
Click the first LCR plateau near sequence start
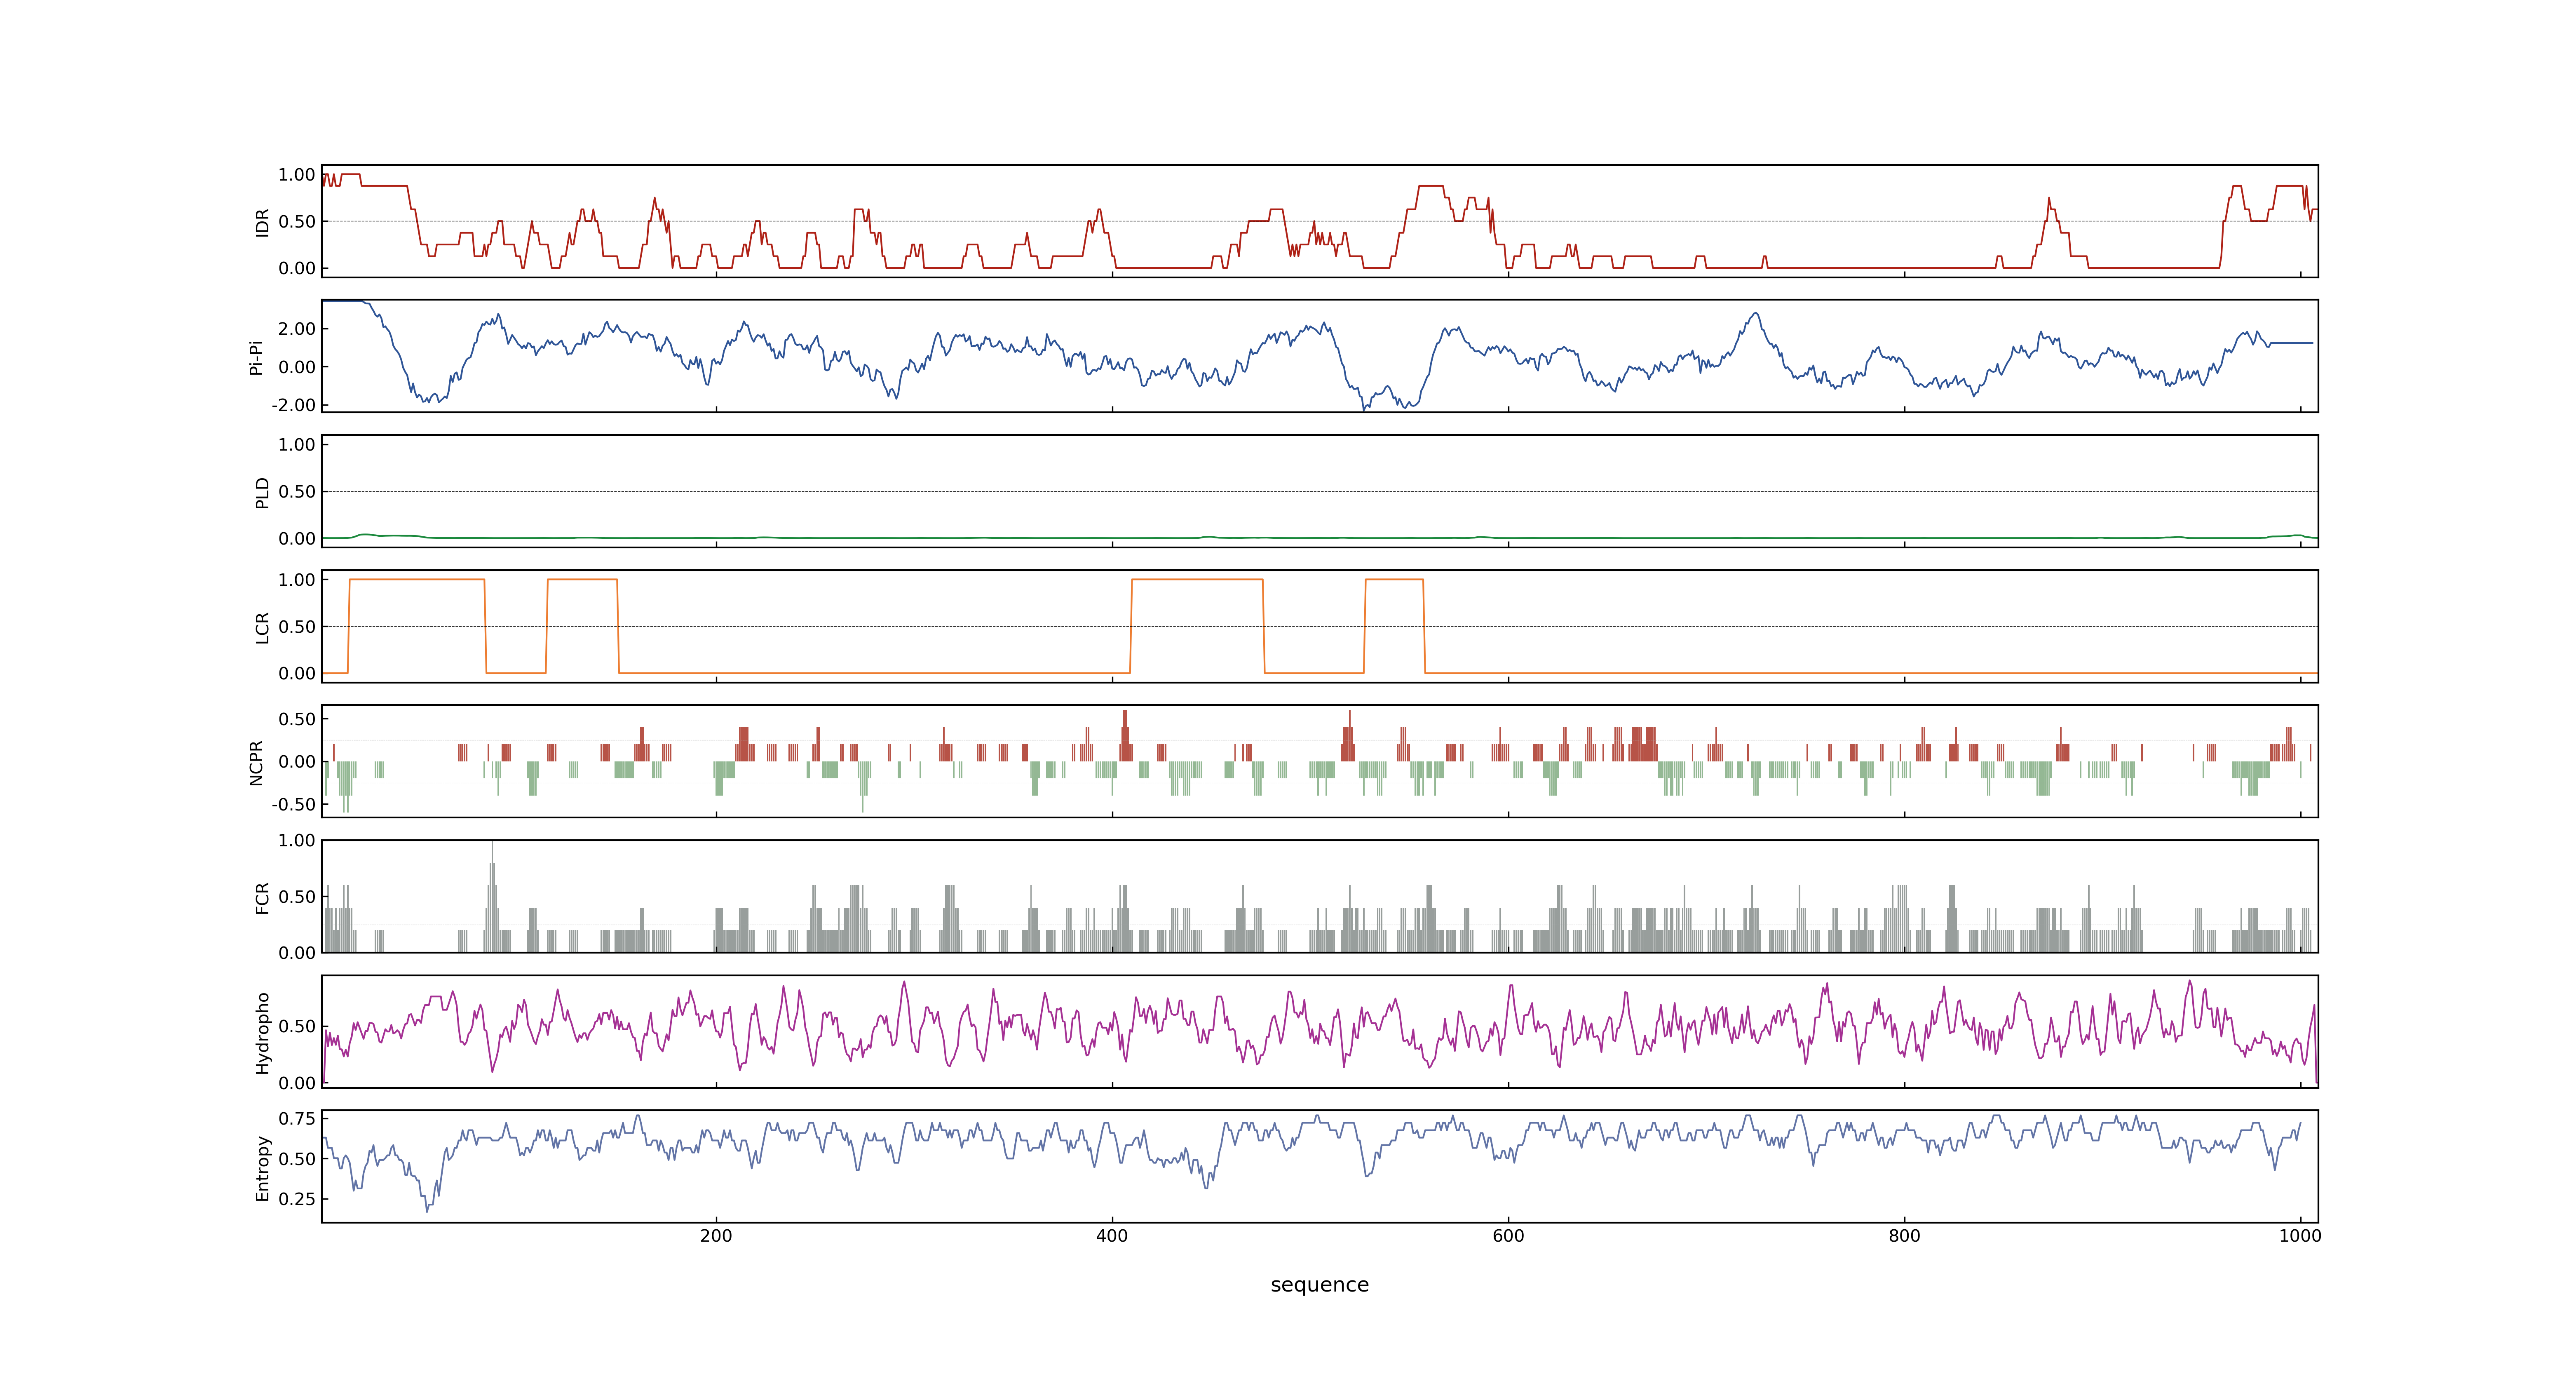[417, 580]
